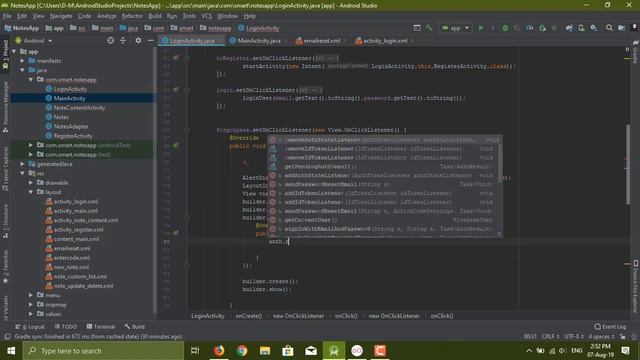
Task: Expand the com.smart.notesapp (androidTest) package
Action: [31, 145]
